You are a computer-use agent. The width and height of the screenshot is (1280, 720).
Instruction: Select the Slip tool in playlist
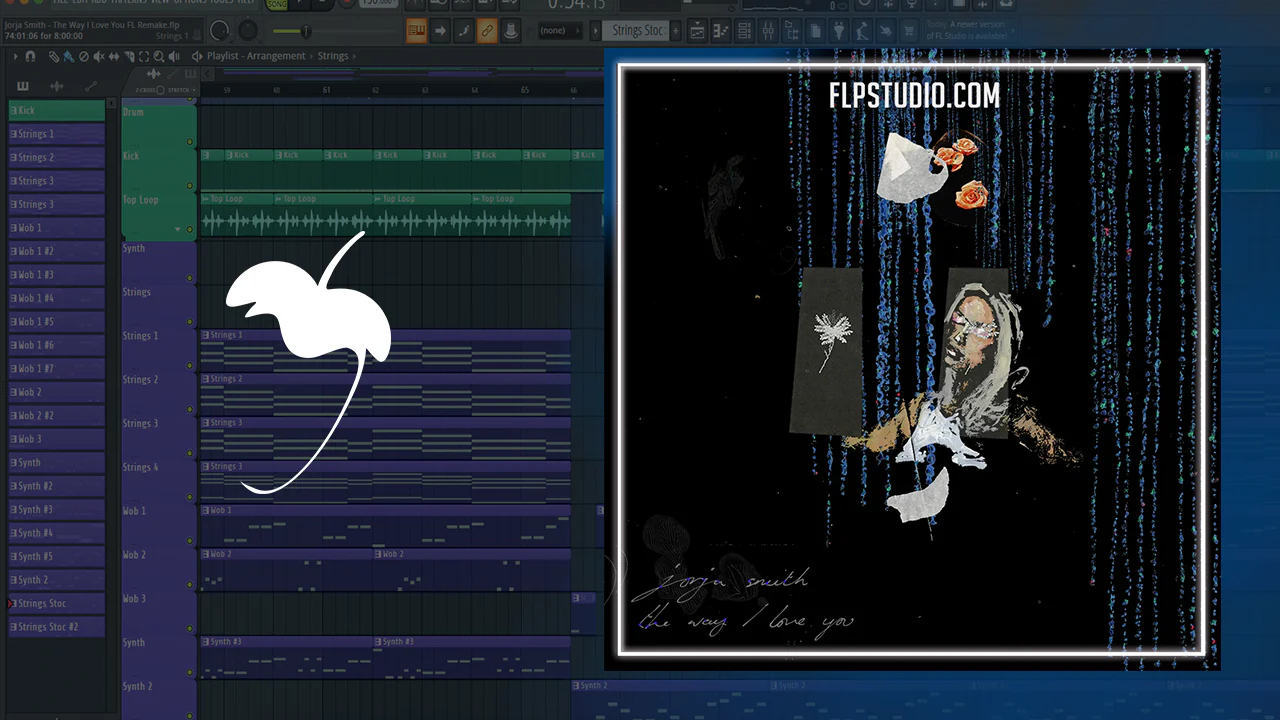114,56
